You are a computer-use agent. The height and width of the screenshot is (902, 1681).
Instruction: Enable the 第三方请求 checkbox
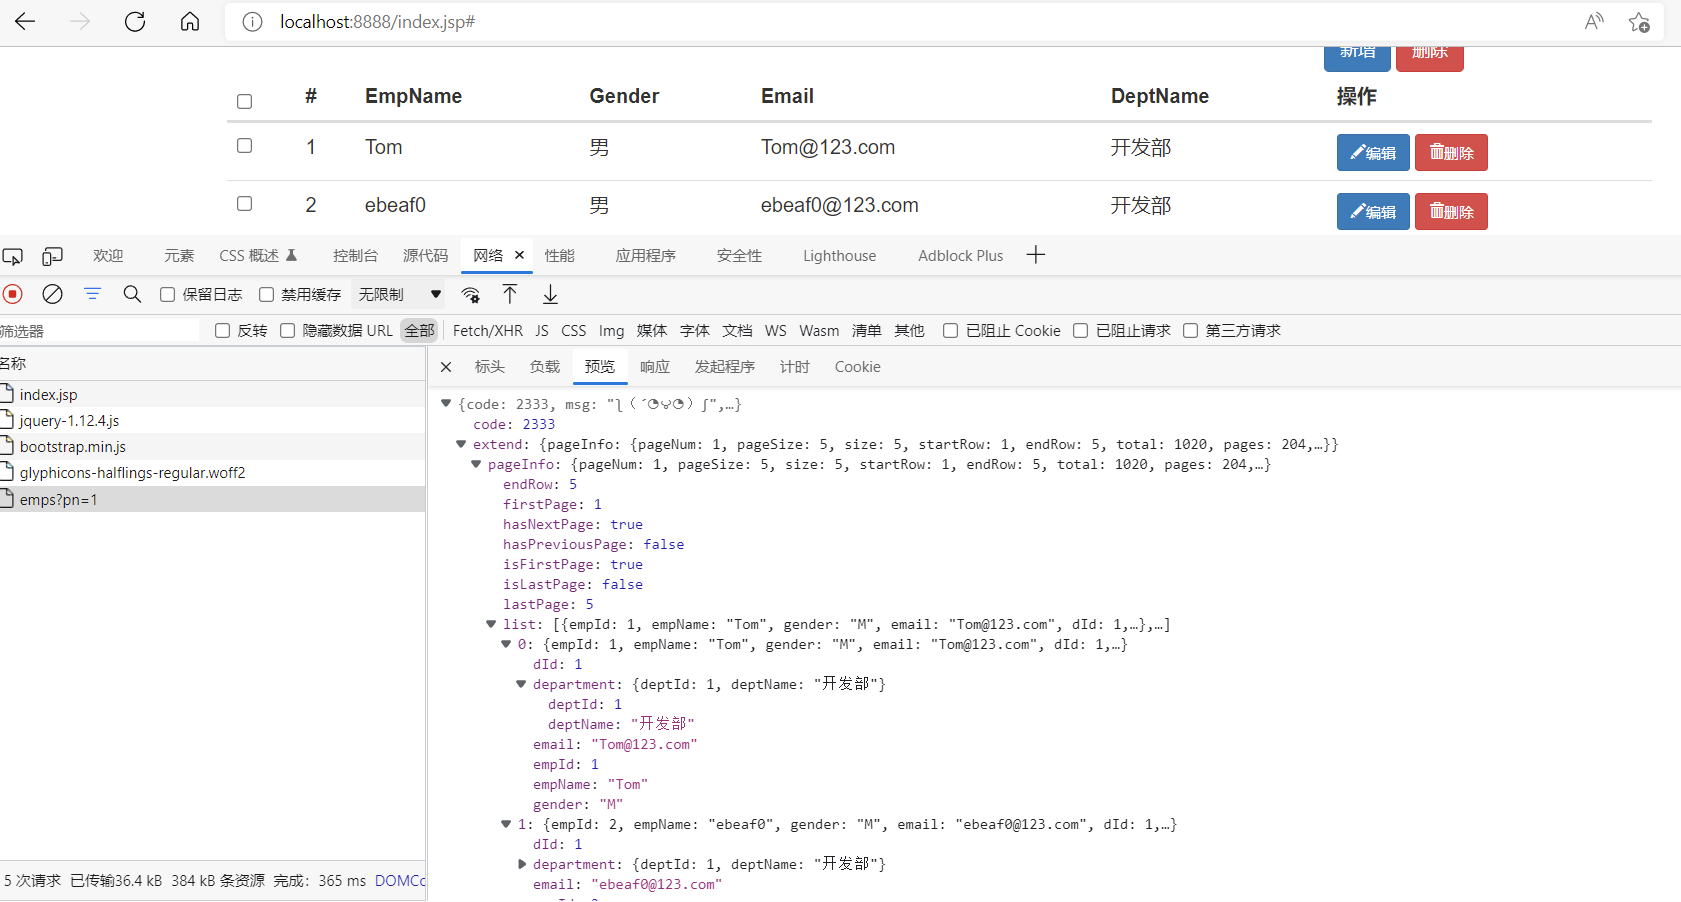[x=1190, y=330]
